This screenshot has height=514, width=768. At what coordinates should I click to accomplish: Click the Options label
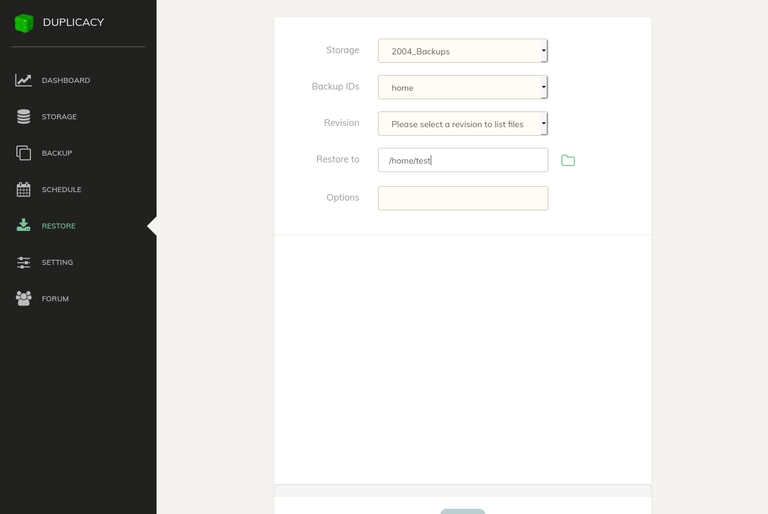click(x=343, y=197)
